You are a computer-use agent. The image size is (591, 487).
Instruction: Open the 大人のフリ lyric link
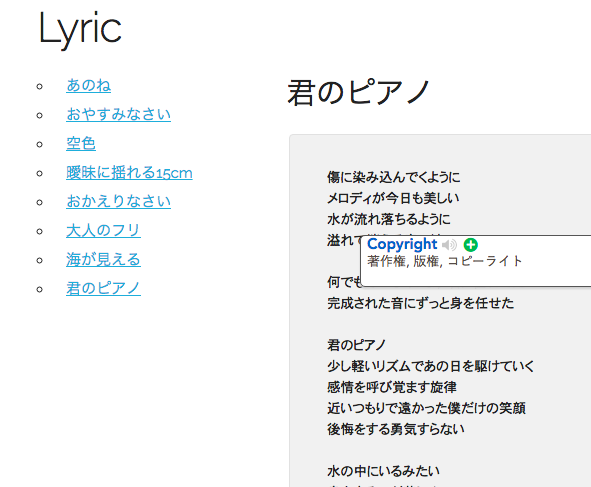(x=104, y=230)
